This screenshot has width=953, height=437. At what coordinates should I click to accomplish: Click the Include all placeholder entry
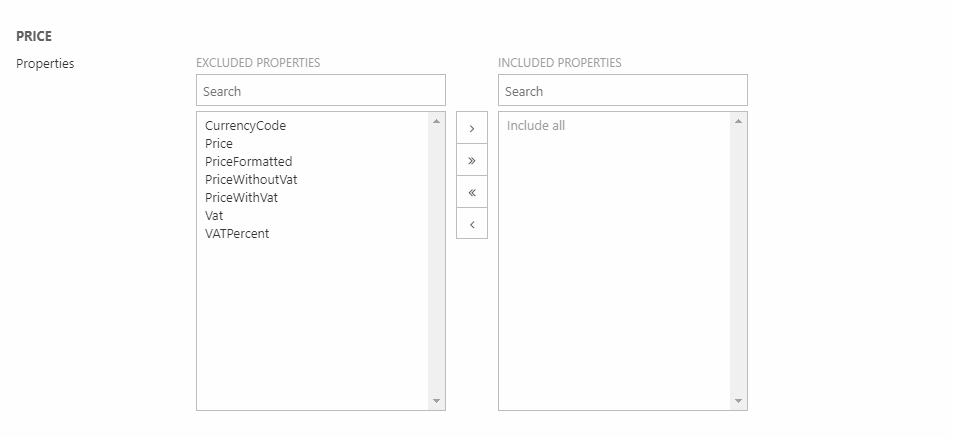[x=536, y=126]
